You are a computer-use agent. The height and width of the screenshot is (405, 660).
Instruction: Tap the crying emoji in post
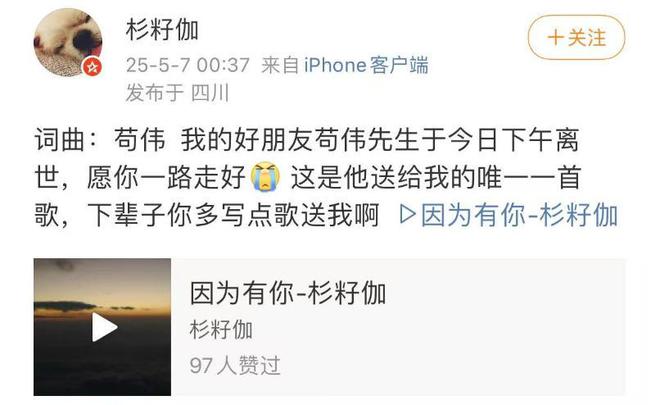click(265, 177)
